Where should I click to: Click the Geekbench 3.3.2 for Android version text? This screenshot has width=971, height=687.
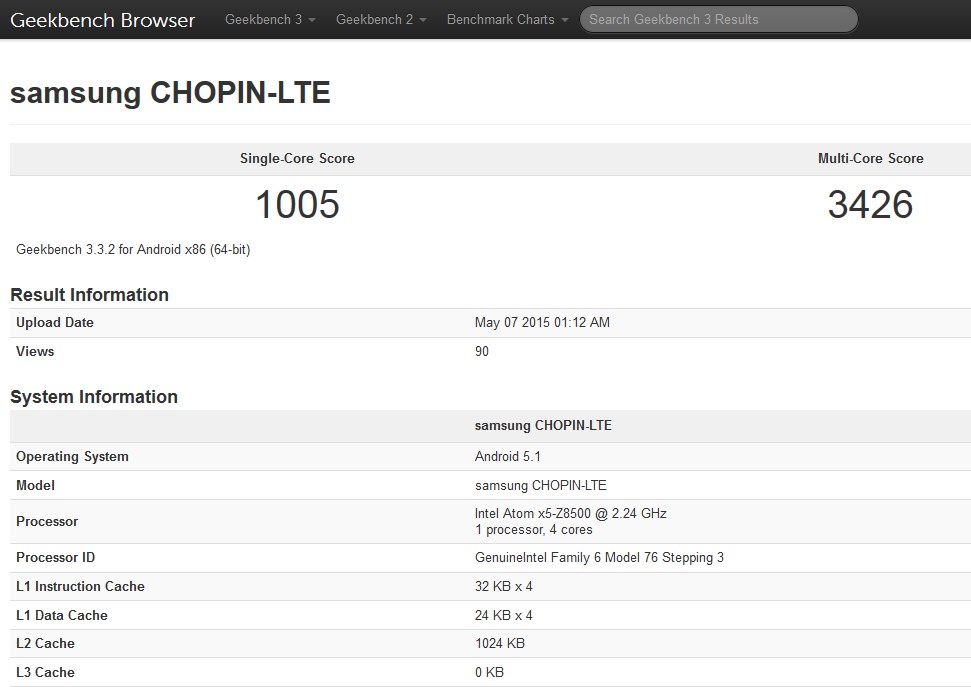133,250
